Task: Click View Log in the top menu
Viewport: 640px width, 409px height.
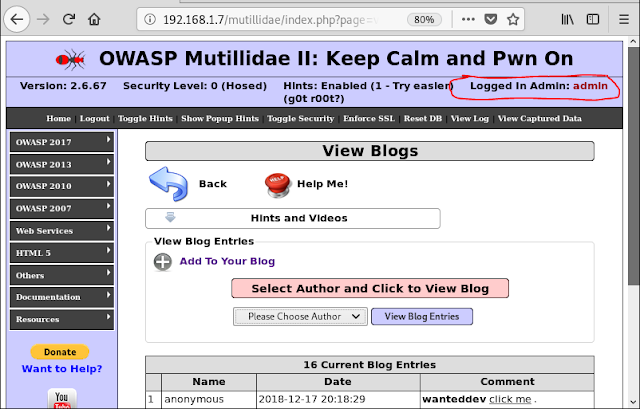Action: point(470,118)
